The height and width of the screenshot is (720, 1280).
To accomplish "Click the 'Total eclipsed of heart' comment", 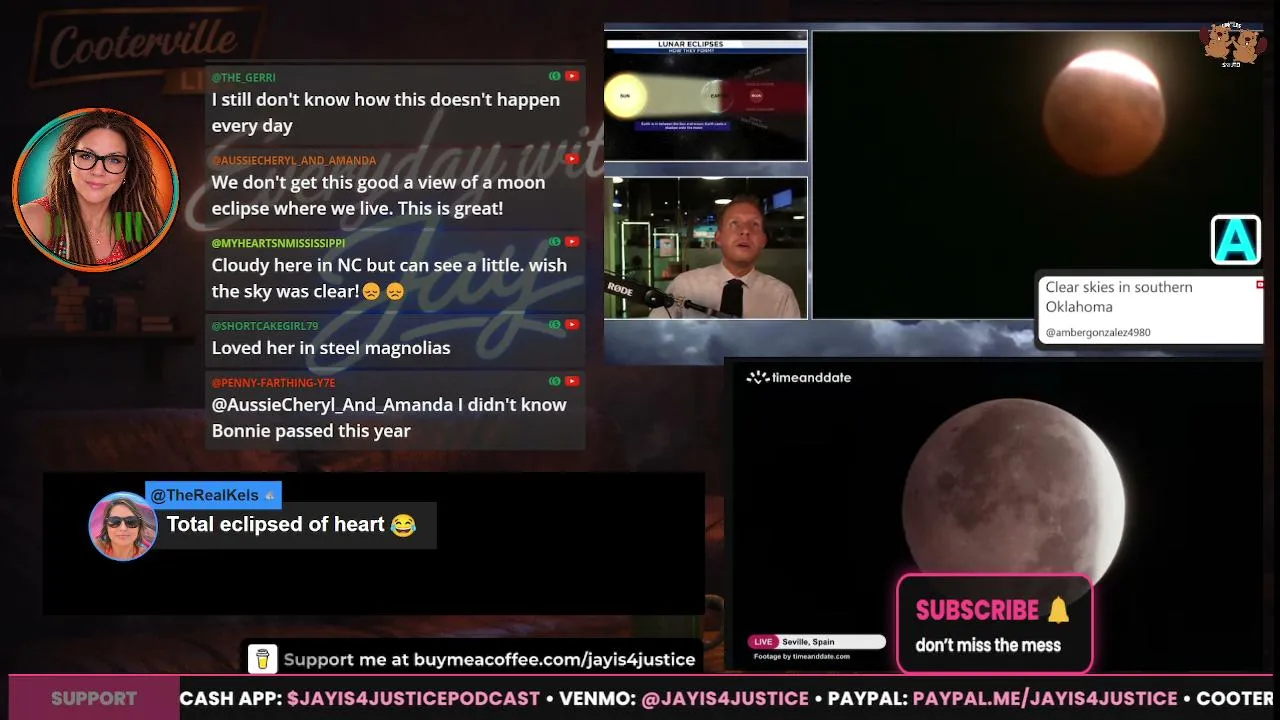I will (291, 525).
